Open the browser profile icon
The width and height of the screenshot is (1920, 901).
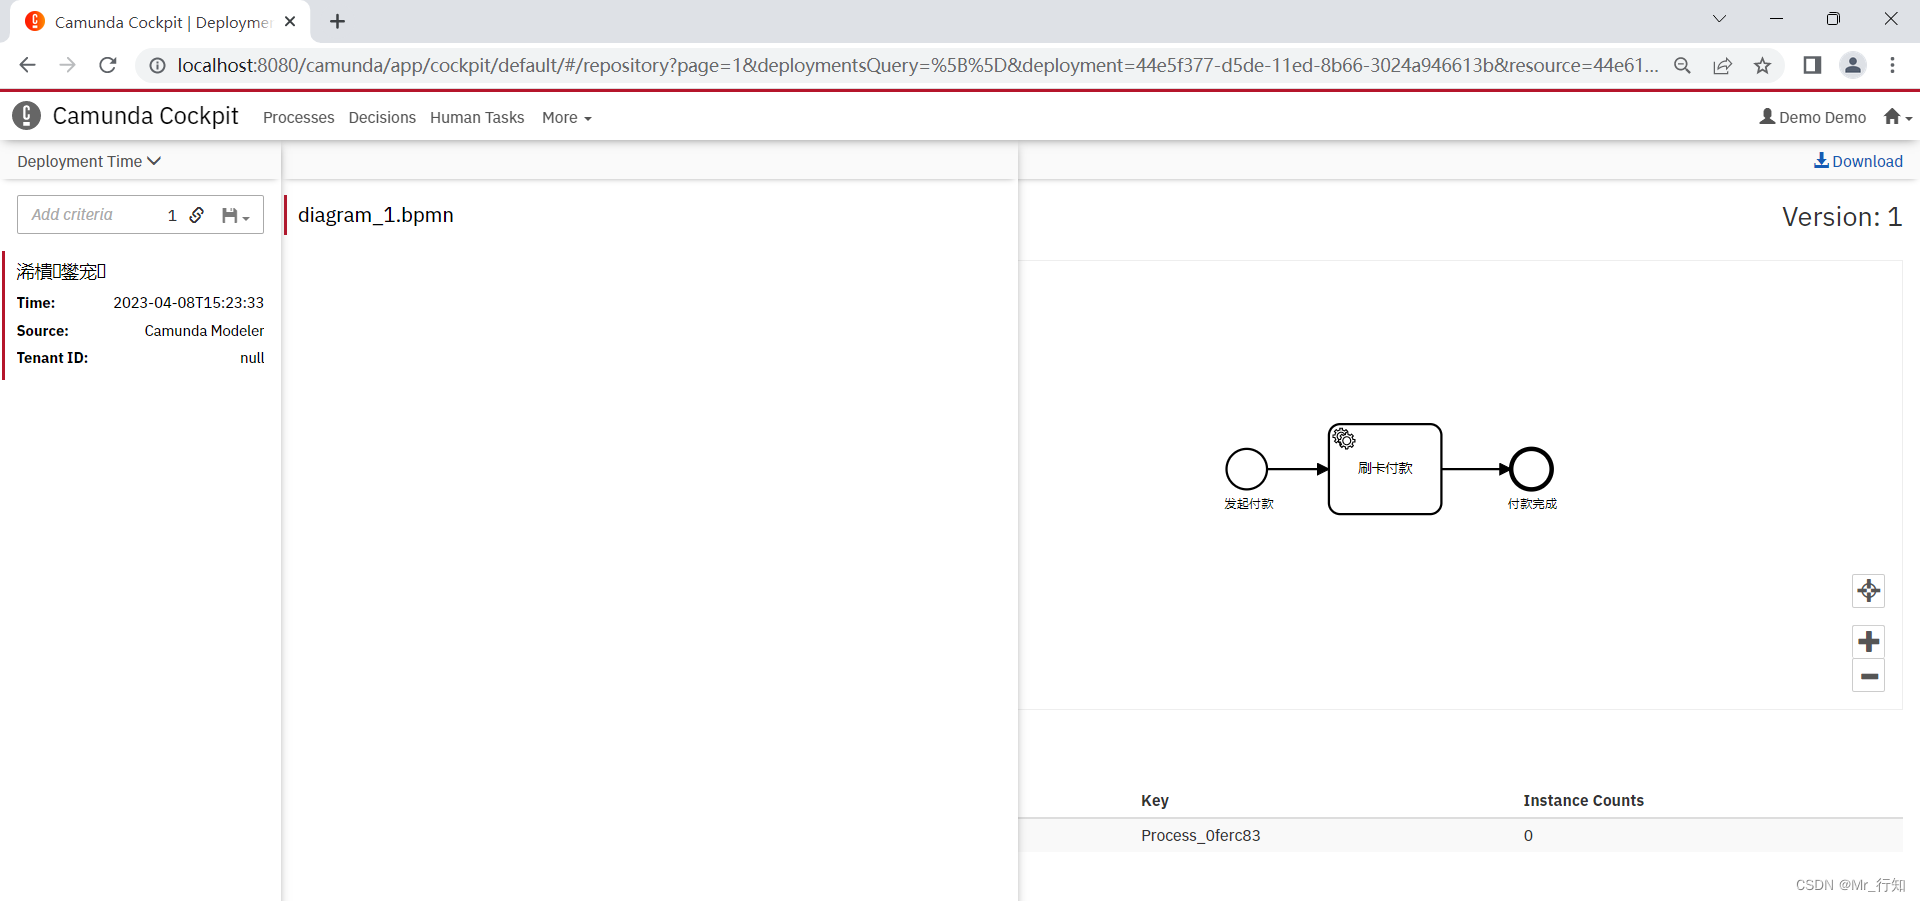[1852, 65]
